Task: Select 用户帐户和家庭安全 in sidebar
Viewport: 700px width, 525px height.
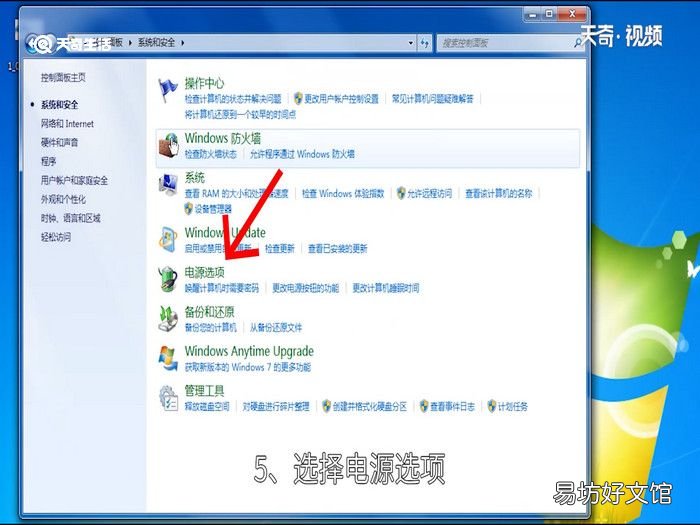Action: [x=74, y=180]
